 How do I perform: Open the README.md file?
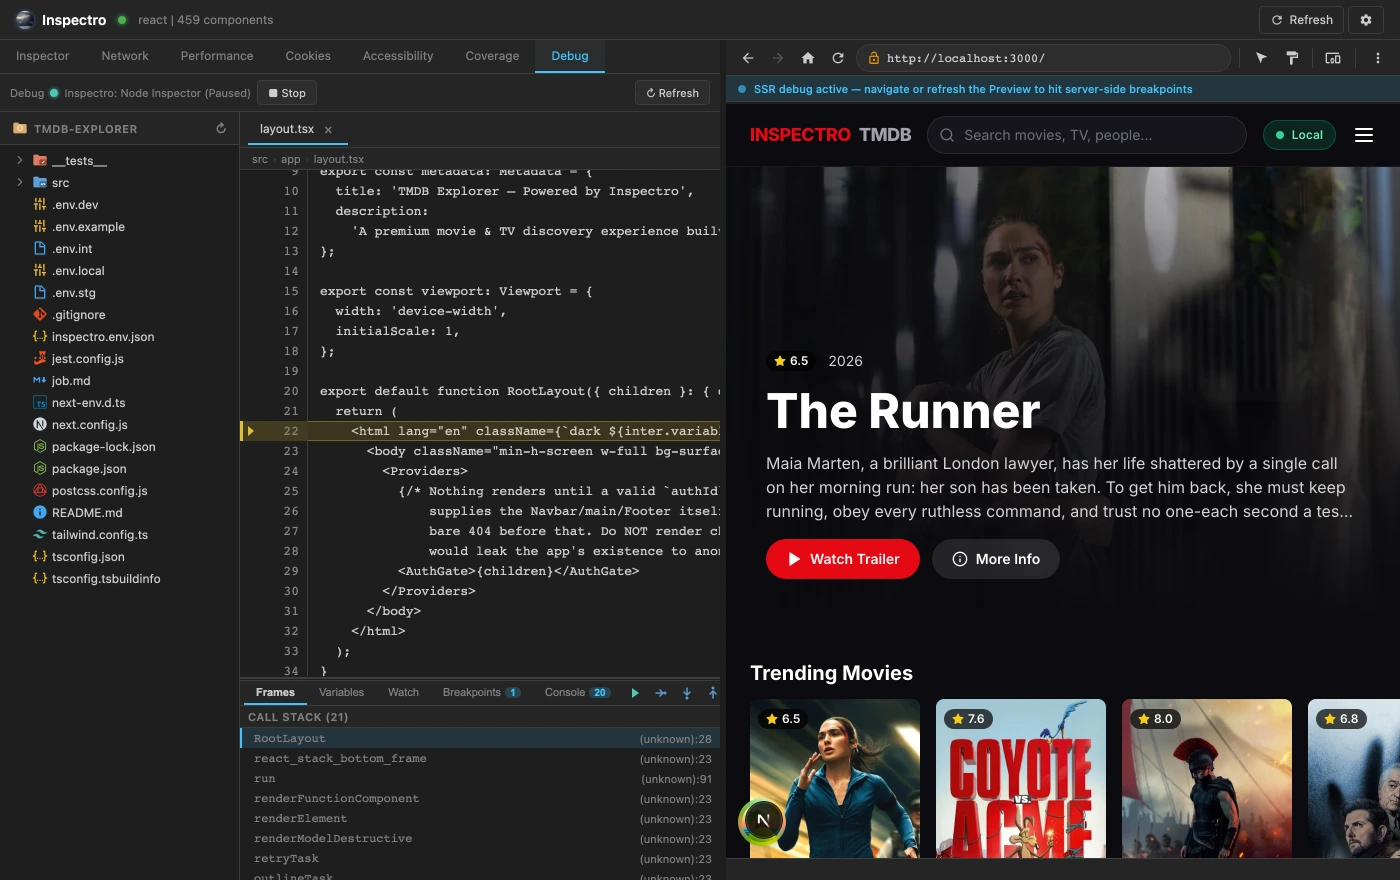119,512
